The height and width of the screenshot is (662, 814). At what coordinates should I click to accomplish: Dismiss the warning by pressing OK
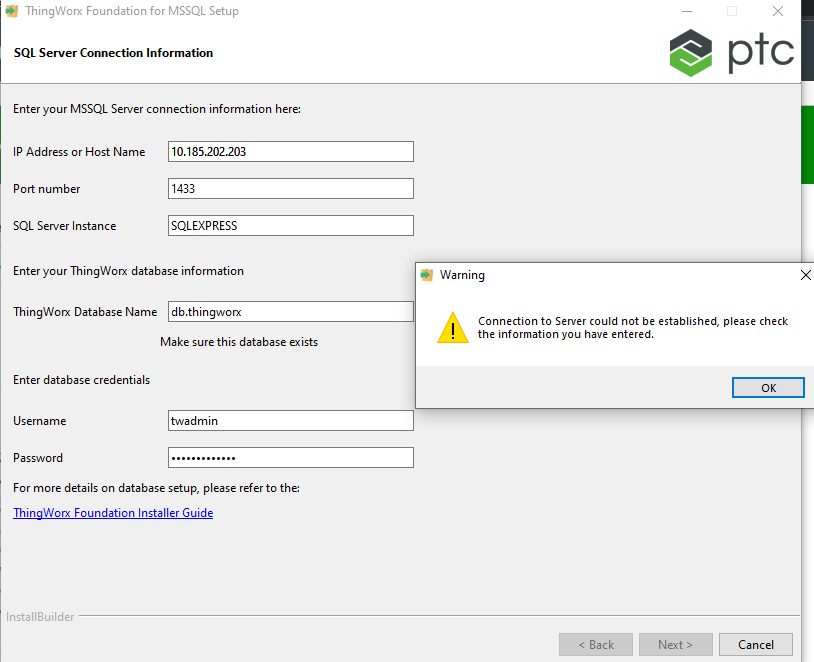(768, 387)
